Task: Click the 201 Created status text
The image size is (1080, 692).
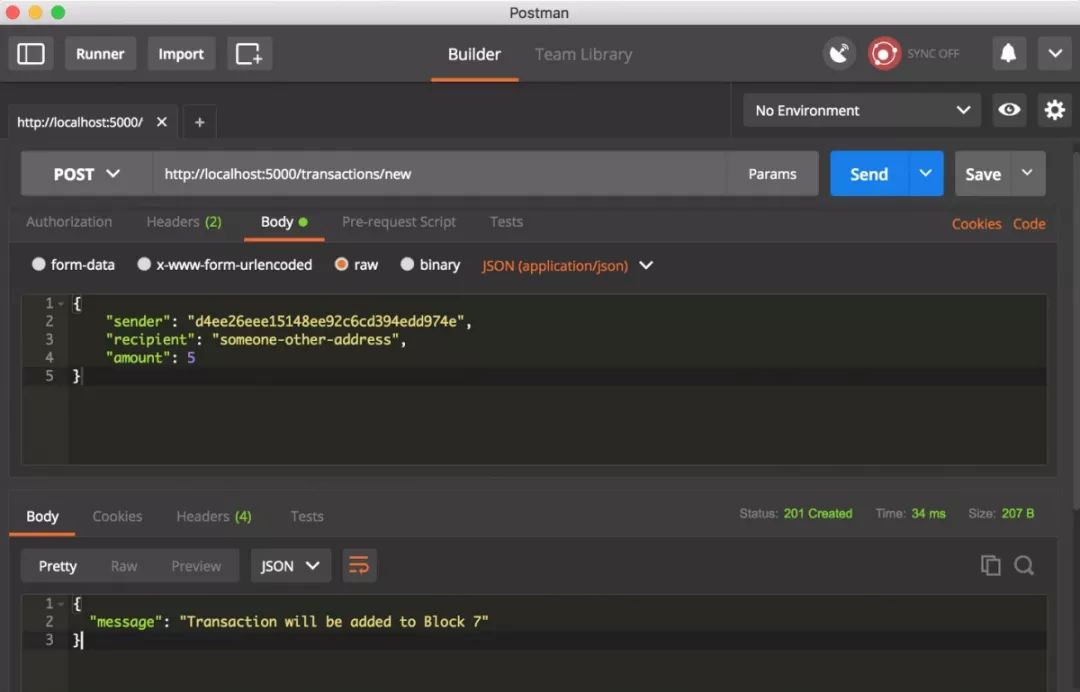Action: (x=818, y=514)
